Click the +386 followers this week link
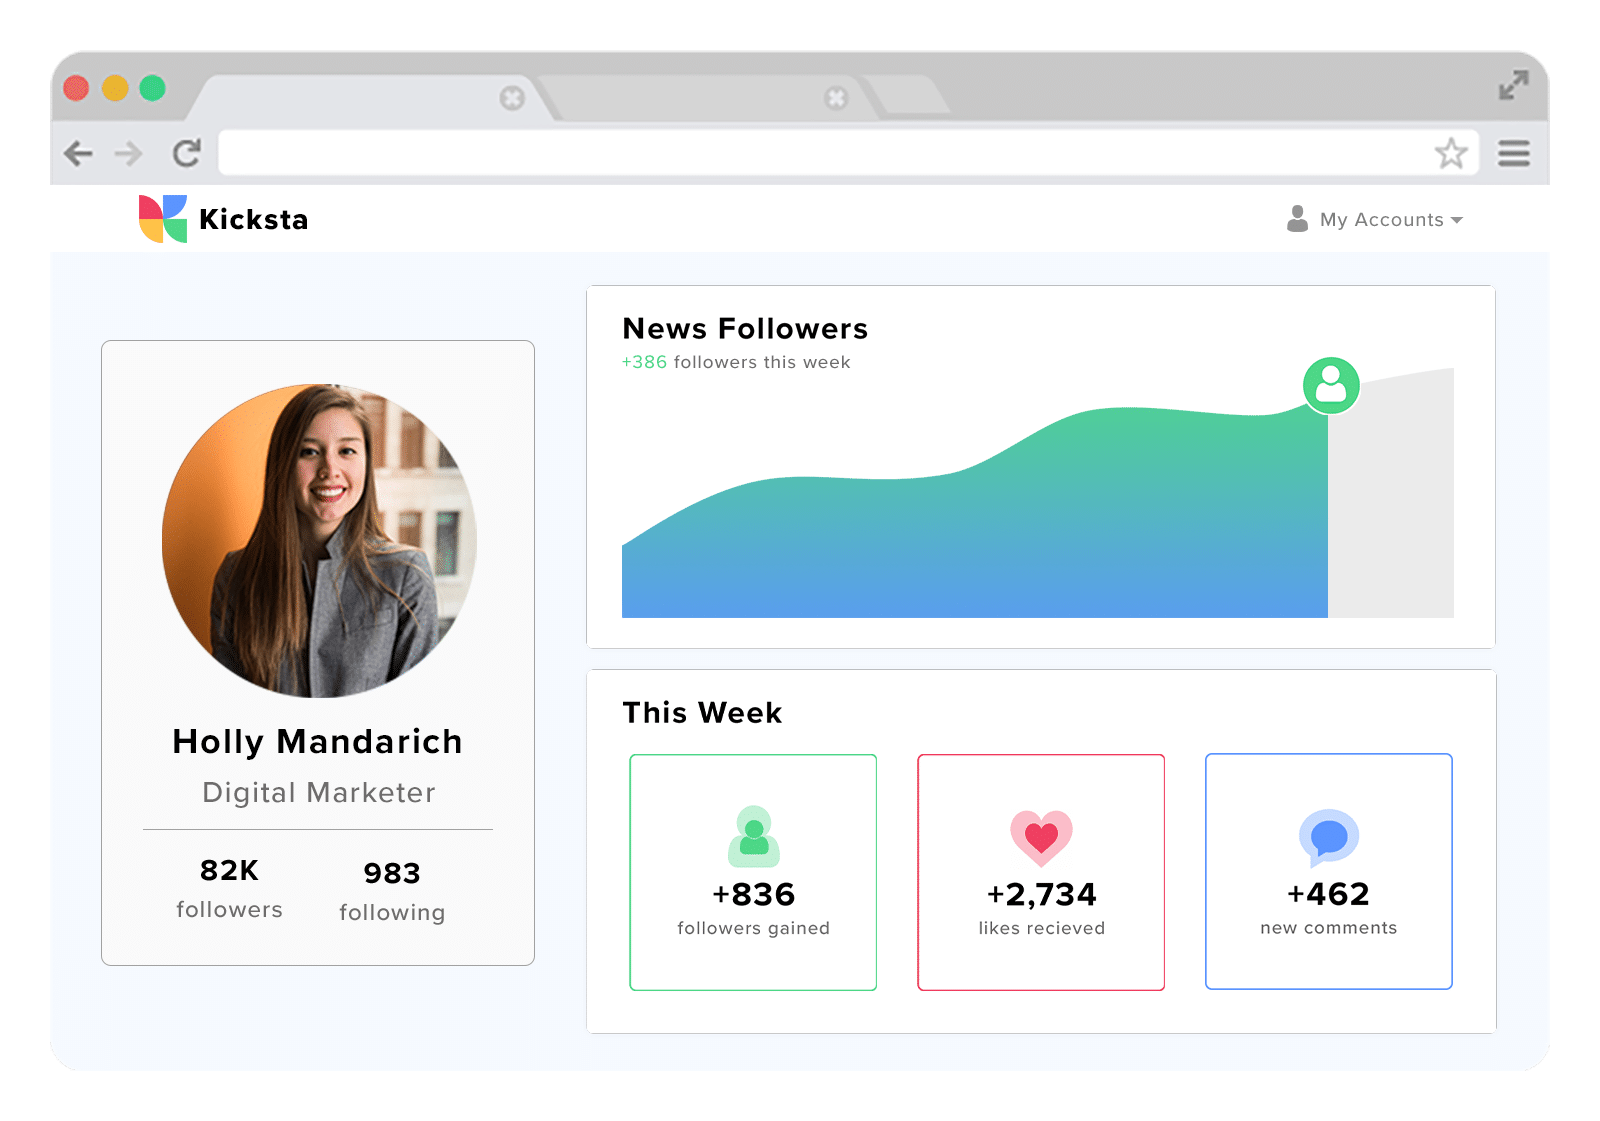Image resolution: width=1600 pixels, height=1121 pixels. pyautogui.click(x=735, y=362)
